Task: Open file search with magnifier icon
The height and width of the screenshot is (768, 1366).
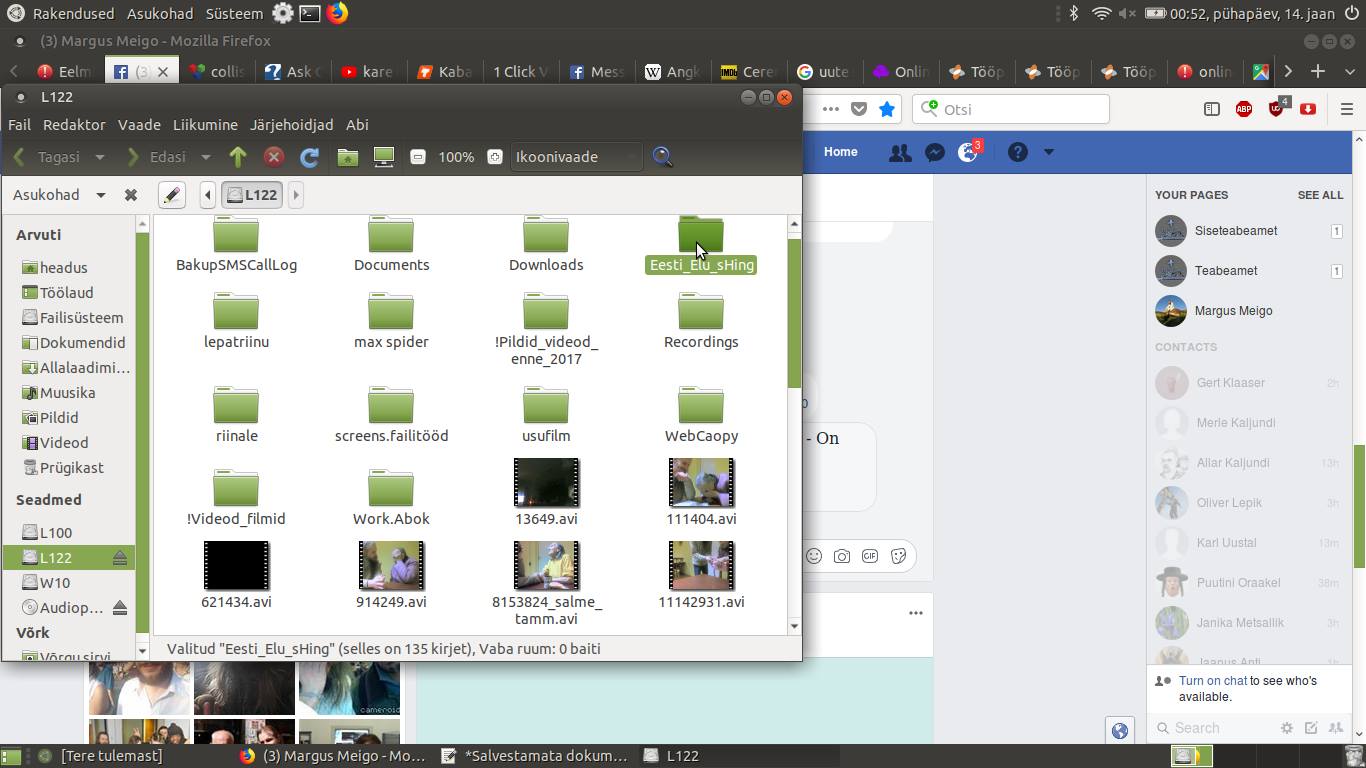Action: pos(662,157)
